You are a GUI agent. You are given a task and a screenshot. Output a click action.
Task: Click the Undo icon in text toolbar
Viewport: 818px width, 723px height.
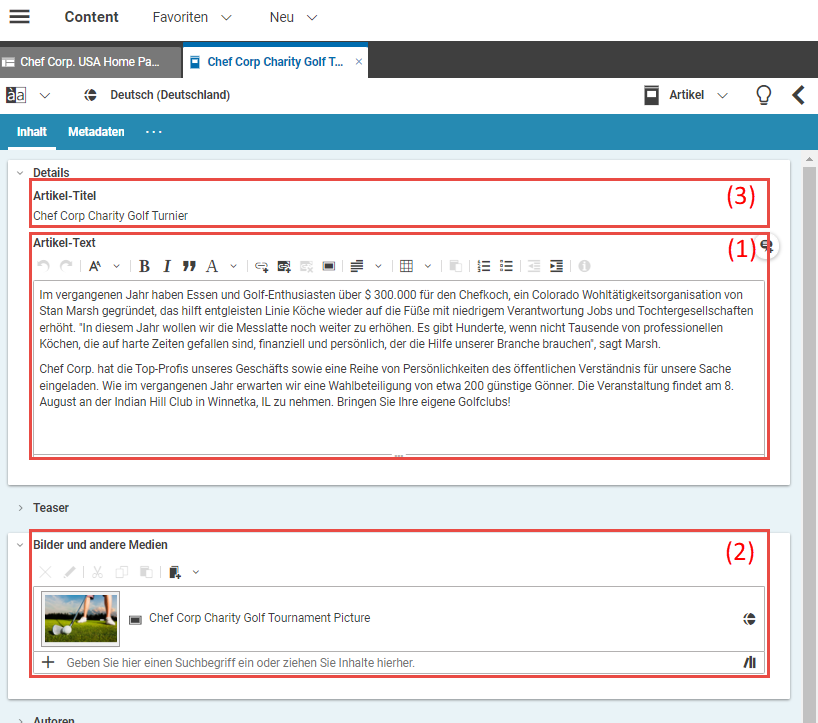[x=43, y=266]
